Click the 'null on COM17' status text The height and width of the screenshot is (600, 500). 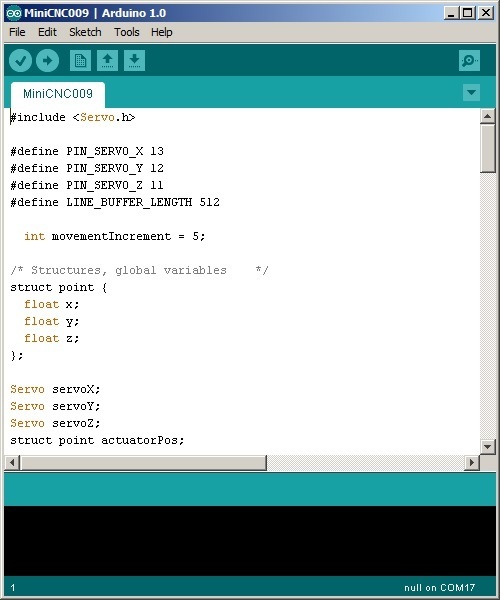440,588
